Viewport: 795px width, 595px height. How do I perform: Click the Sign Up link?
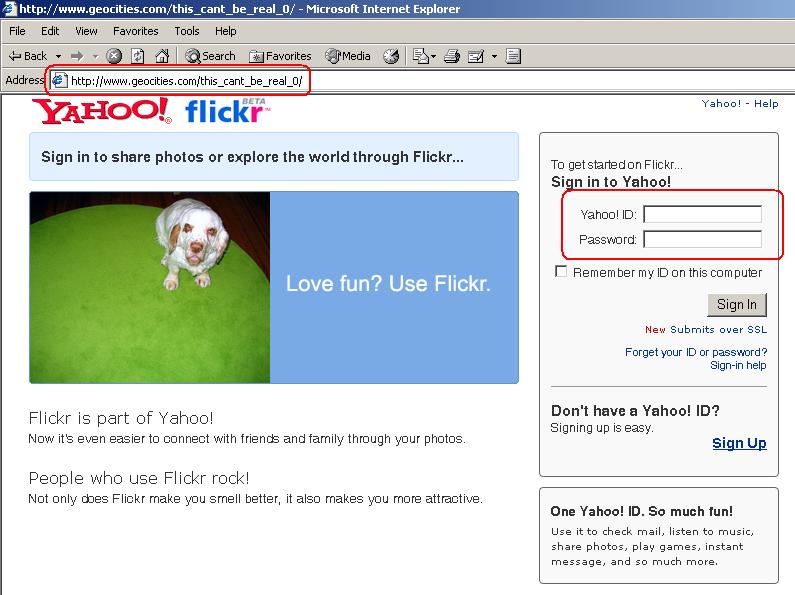pyautogui.click(x=739, y=443)
